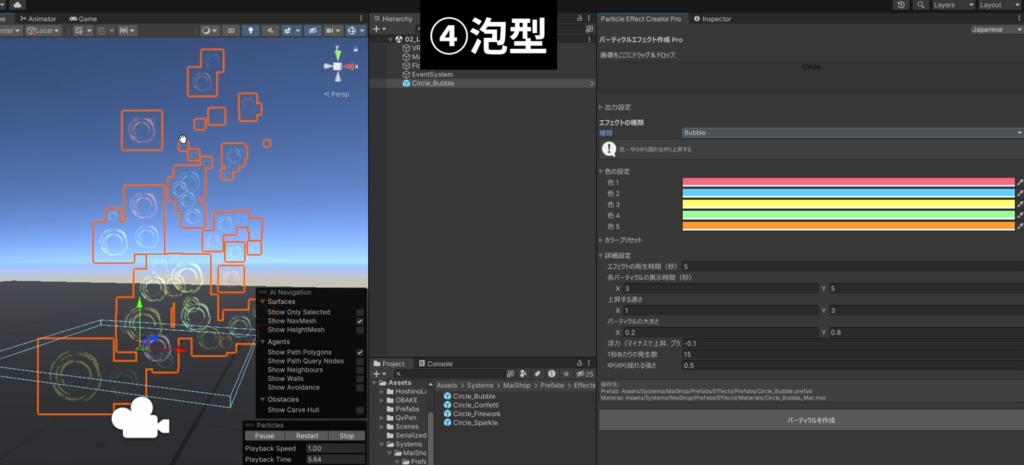Open the draw mode shading dropdown
The width and height of the screenshot is (1024, 465).
(209, 31)
